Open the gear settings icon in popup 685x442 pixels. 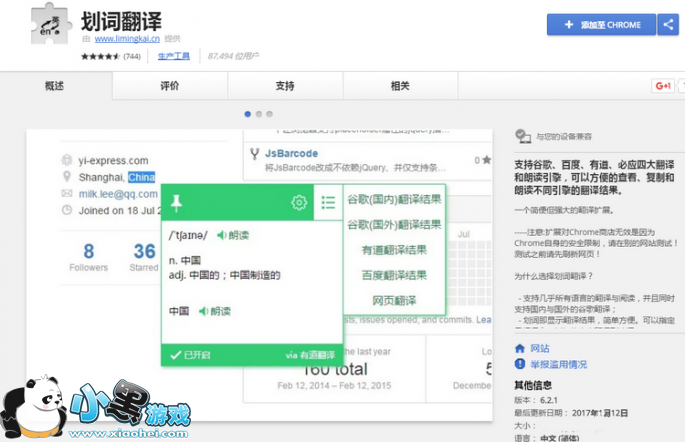298,203
